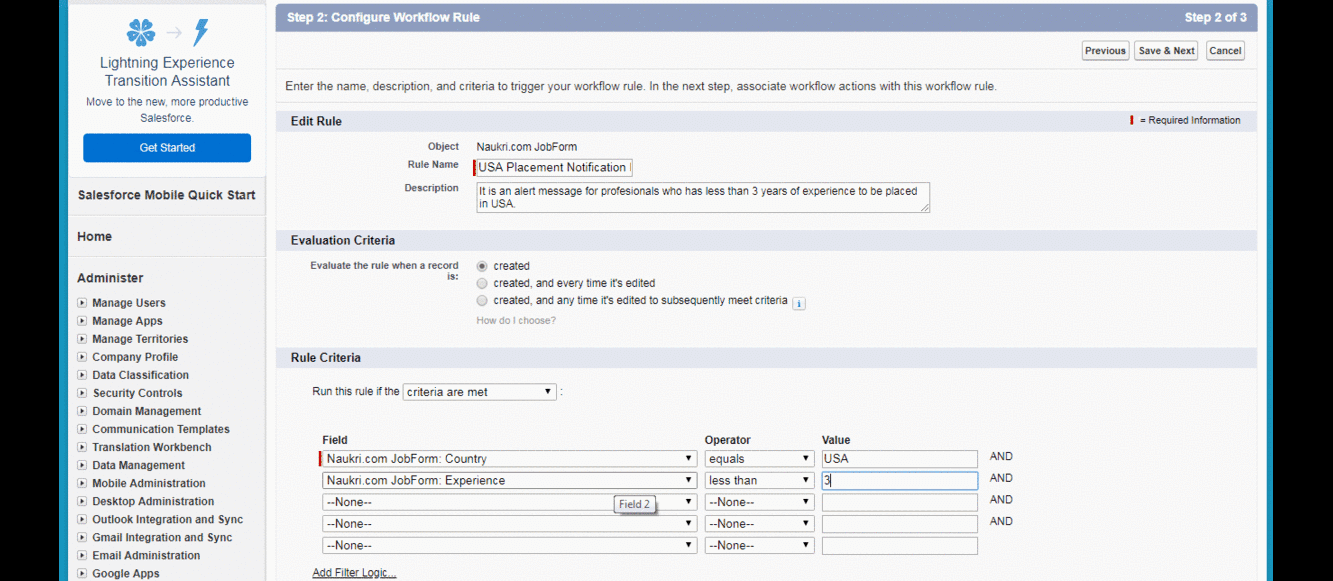This screenshot has height=581, width=1333.
Task: Click the Save & Next button
Action: click(x=1166, y=51)
